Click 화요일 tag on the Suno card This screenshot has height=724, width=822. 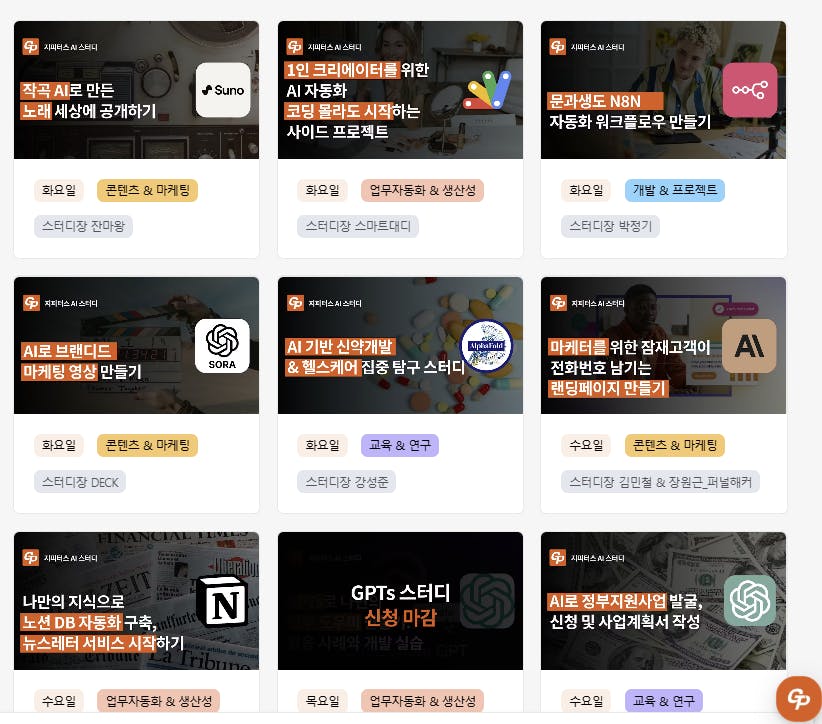(59, 190)
